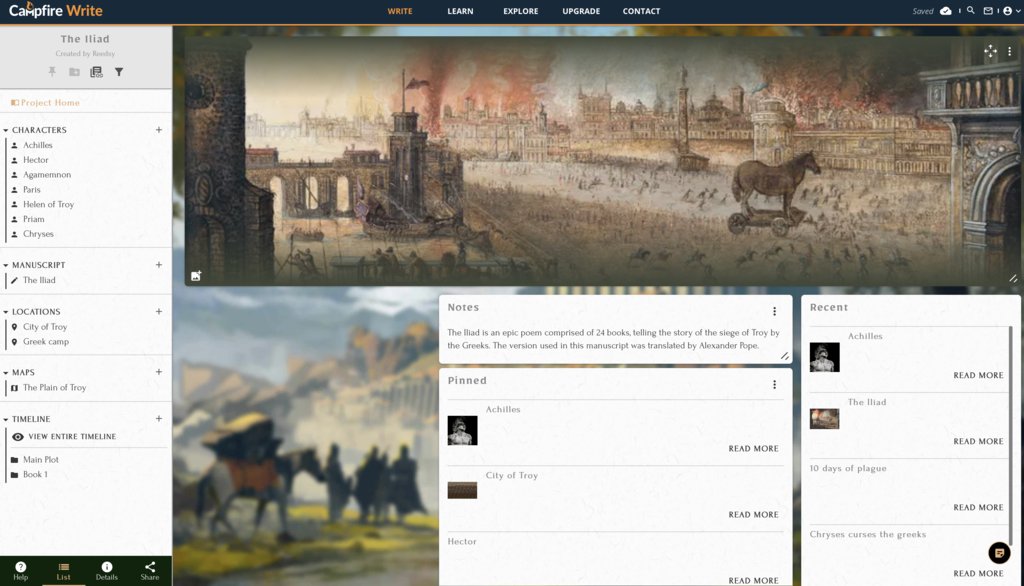
Task: Read more on recent Achilles item
Action: point(978,376)
